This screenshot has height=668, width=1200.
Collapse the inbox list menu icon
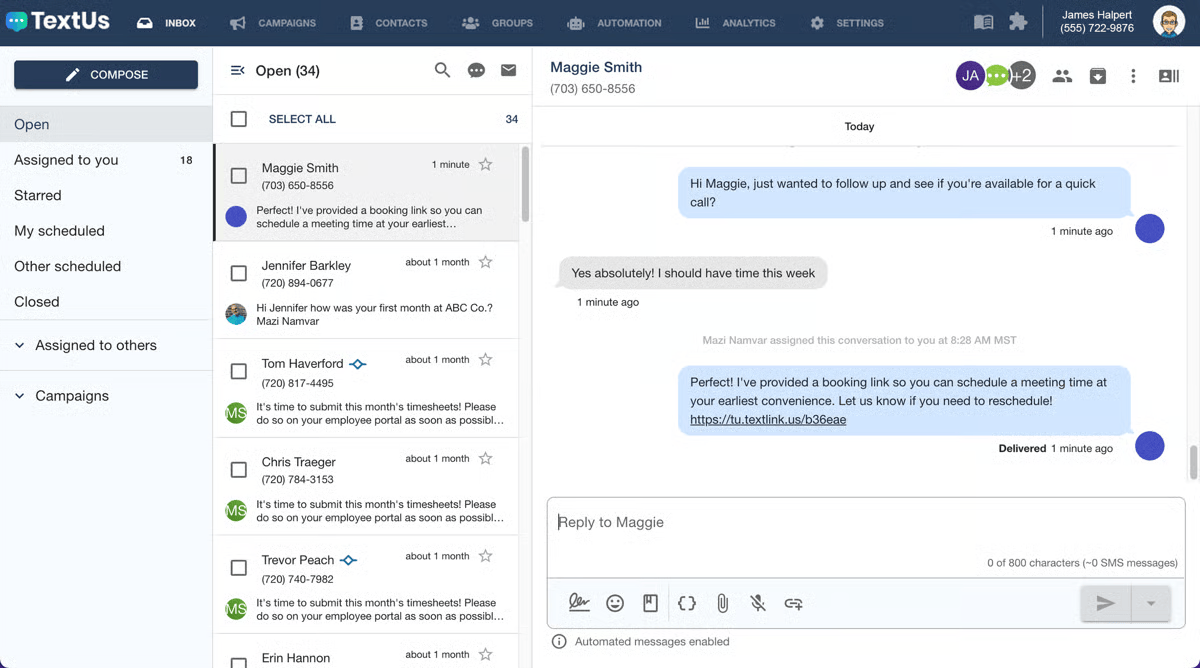coord(237,71)
